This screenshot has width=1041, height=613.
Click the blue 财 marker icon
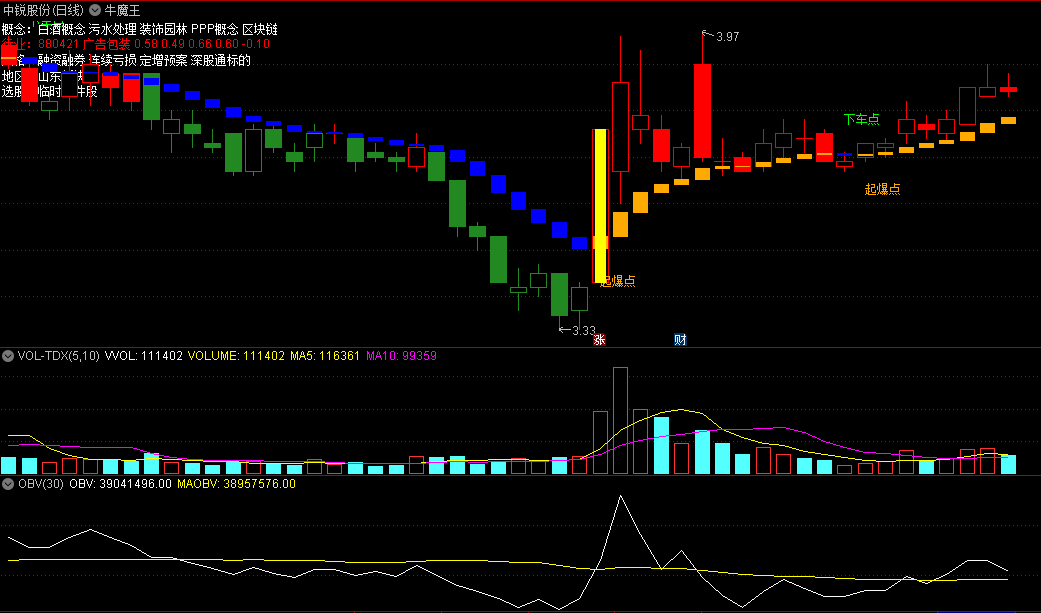tap(680, 339)
